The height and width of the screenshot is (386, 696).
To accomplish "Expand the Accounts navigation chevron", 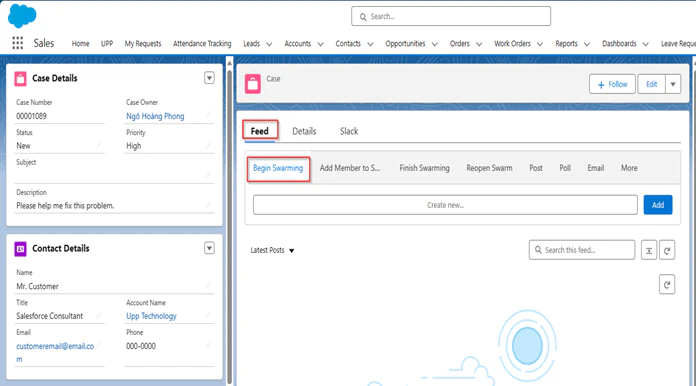I will click(320, 44).
